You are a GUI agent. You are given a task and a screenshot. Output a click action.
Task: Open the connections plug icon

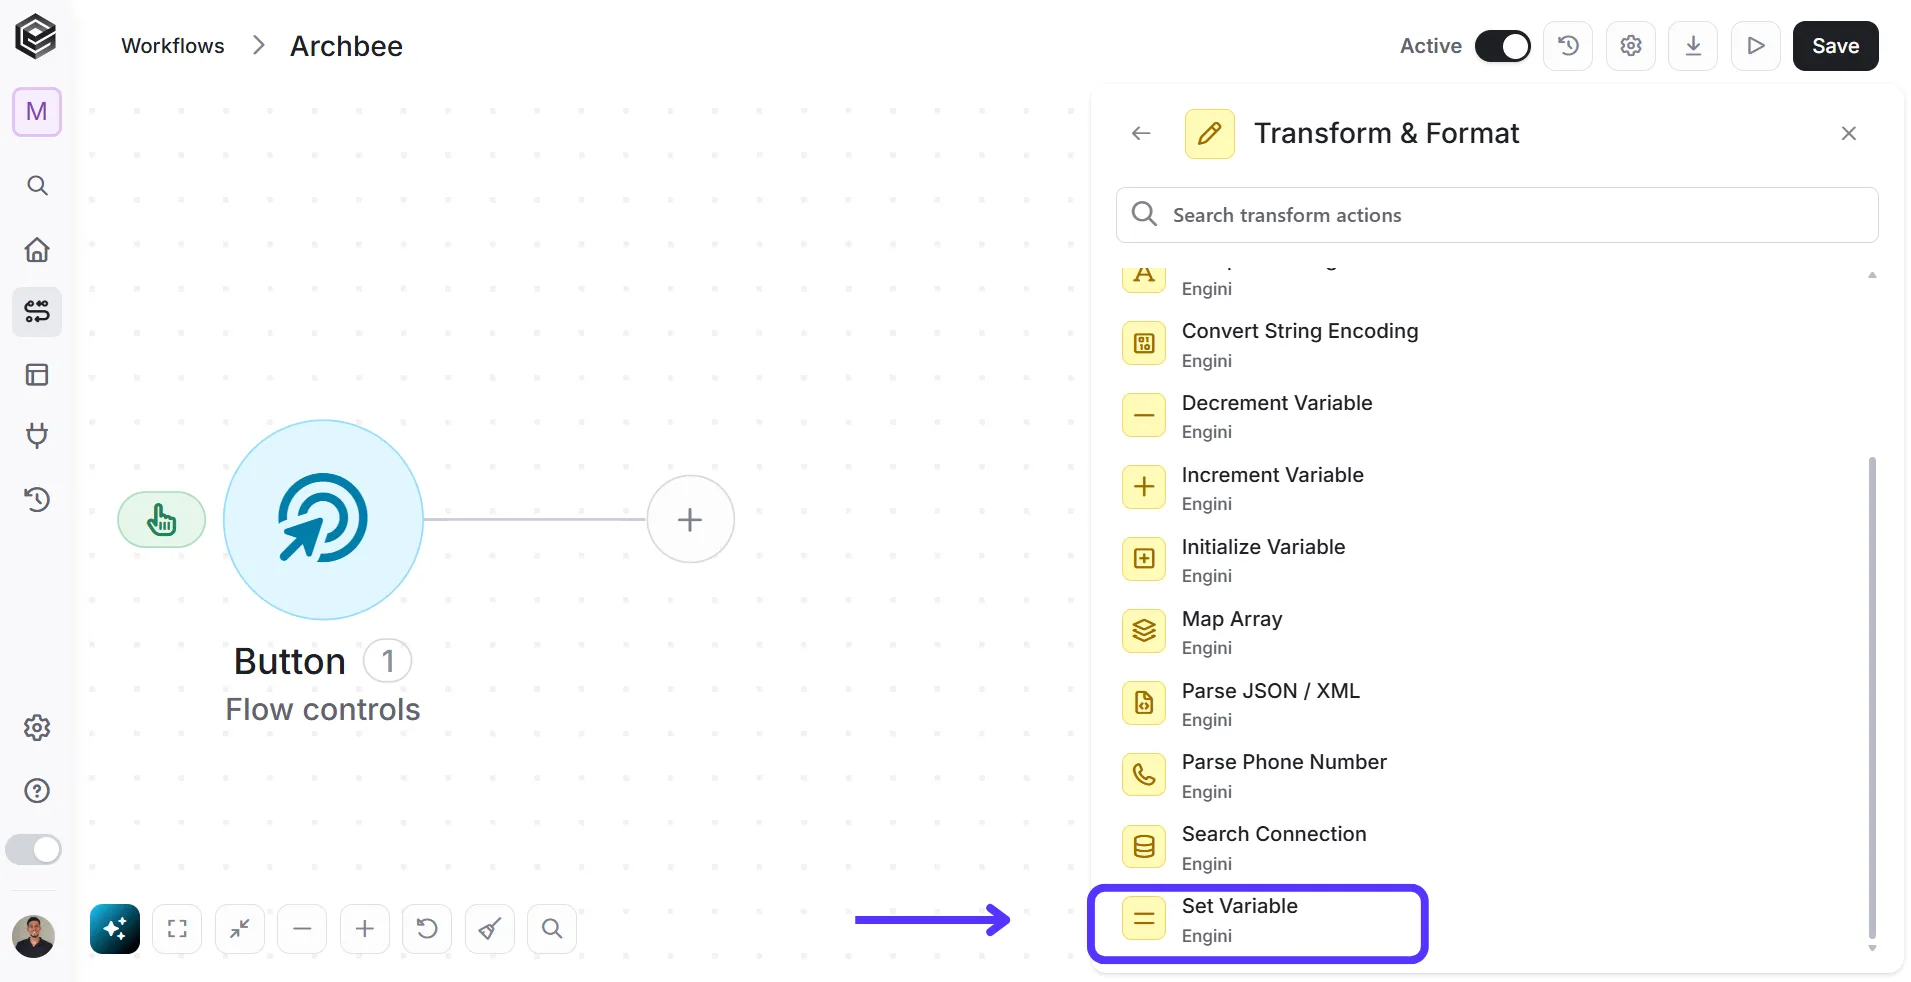[x=37, y=436]
